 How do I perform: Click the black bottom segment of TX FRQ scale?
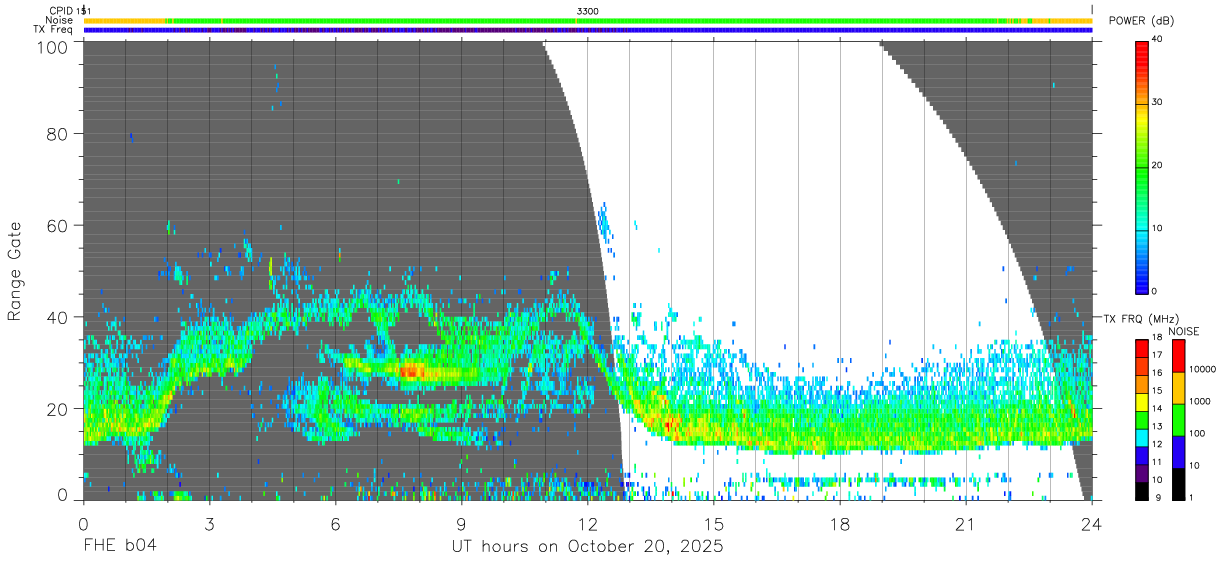1141,491
